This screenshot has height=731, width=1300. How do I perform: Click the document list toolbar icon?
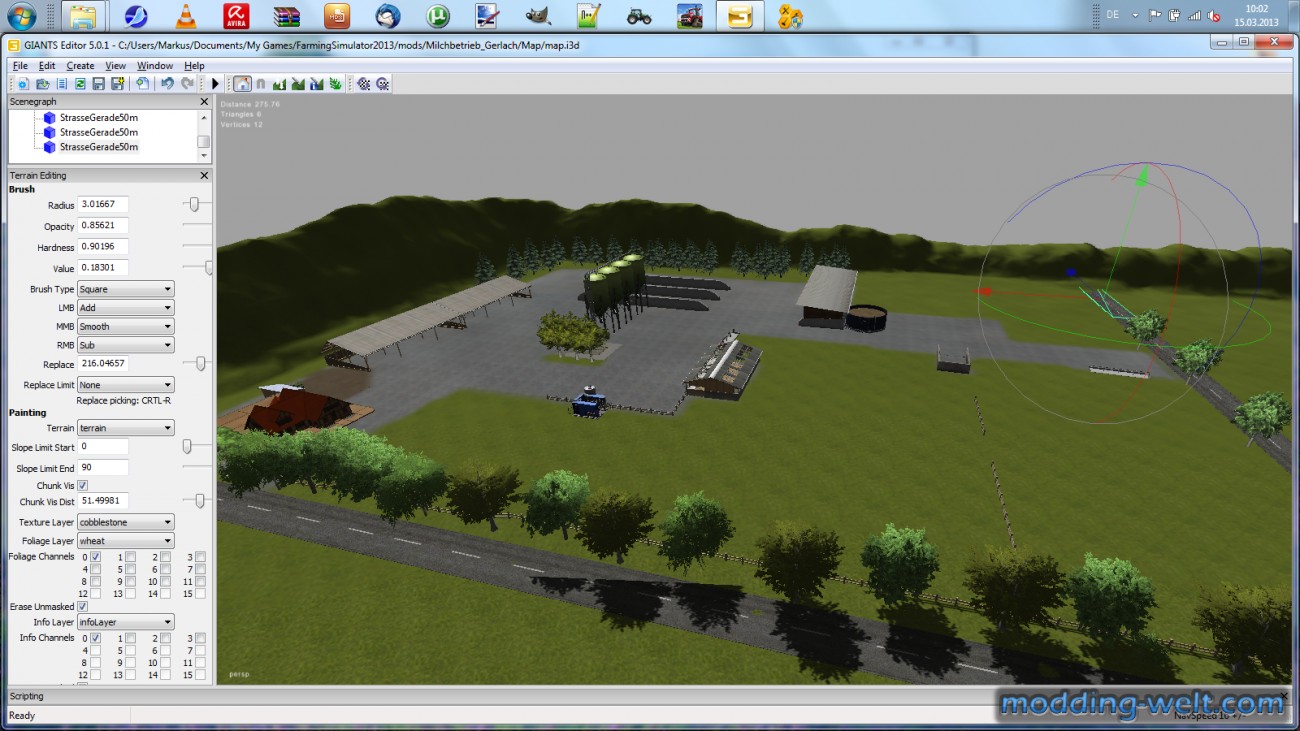[x=62, y=84]
